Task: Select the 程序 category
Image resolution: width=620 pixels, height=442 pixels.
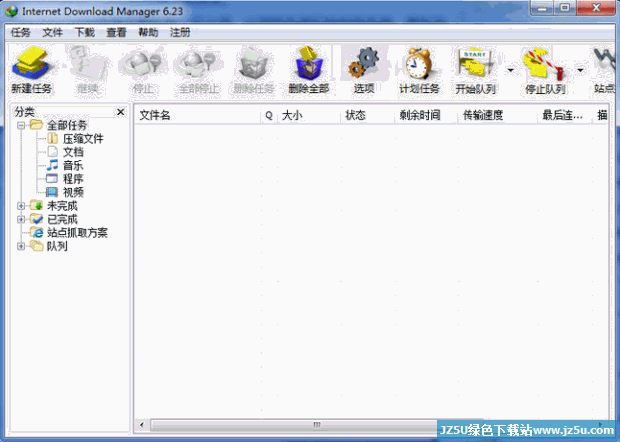Action: (65, 179)
